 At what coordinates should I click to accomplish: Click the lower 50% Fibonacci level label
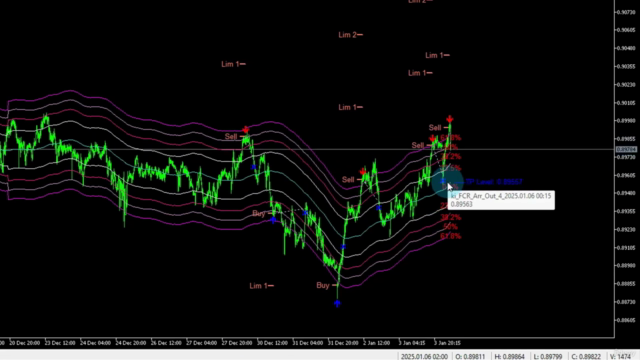[450, 227]
